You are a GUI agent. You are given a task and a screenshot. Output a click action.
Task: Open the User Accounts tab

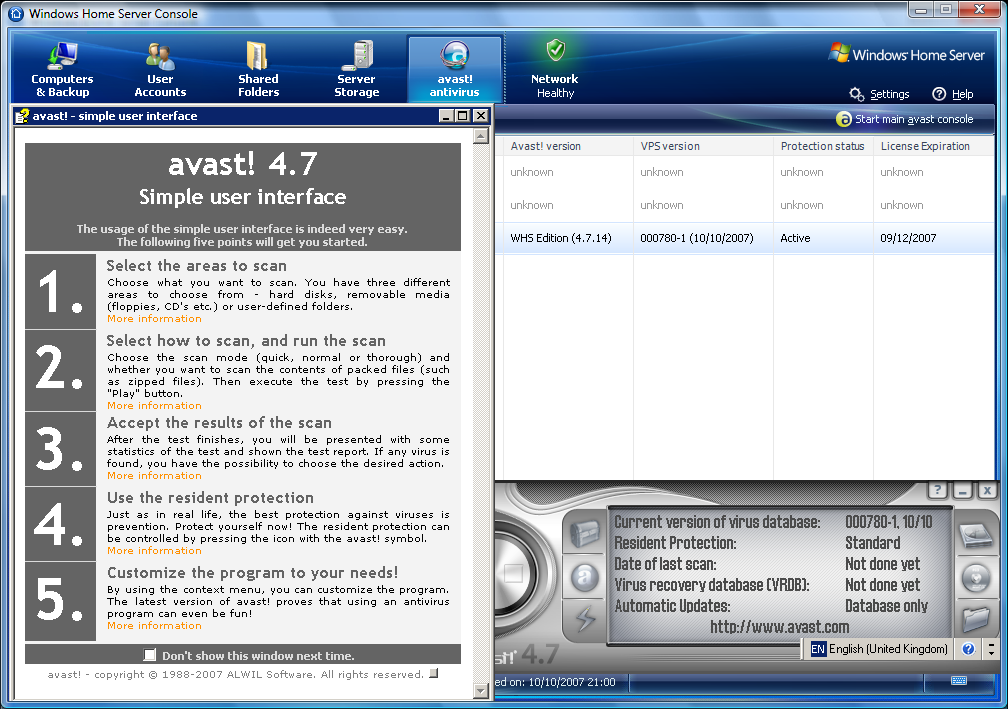pos(160,69)
